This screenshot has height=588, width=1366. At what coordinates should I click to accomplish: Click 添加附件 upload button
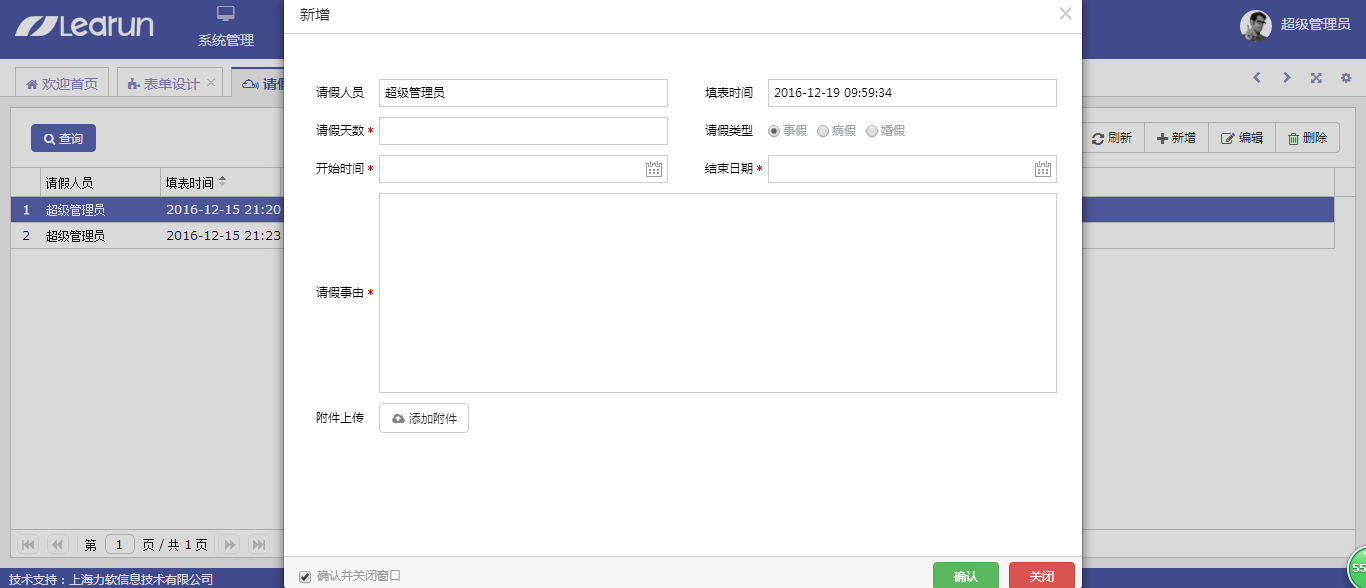[424, 418]
